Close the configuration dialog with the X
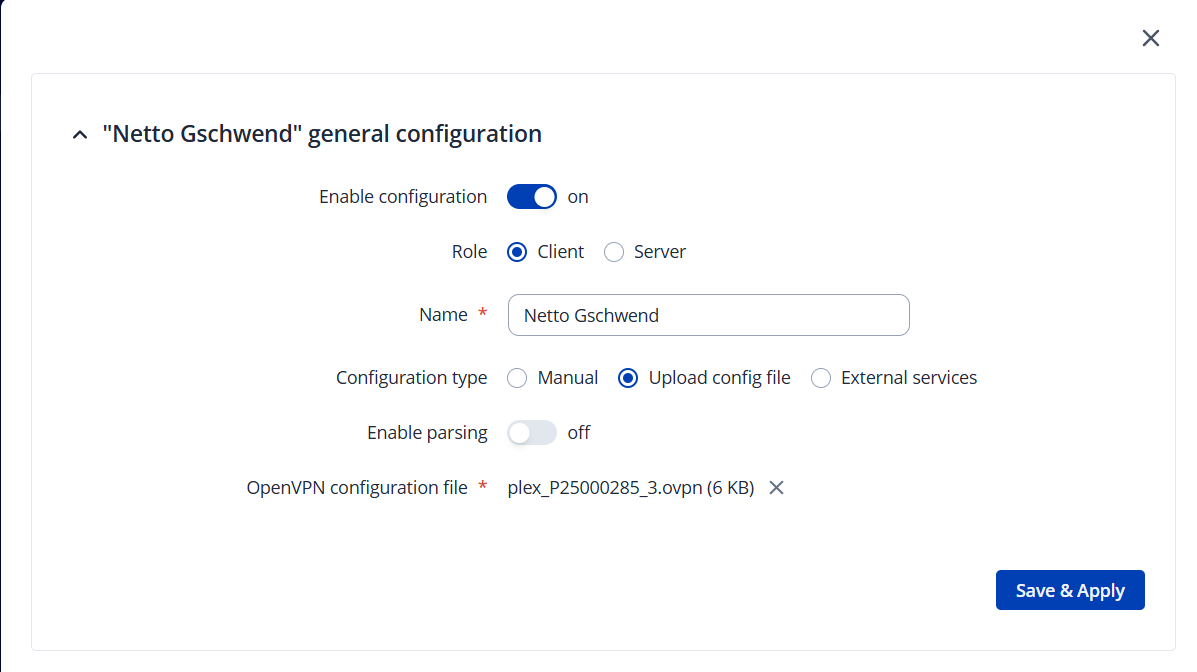The height and width of the screenshot is (672, 1197). [x=1151, y=38]
